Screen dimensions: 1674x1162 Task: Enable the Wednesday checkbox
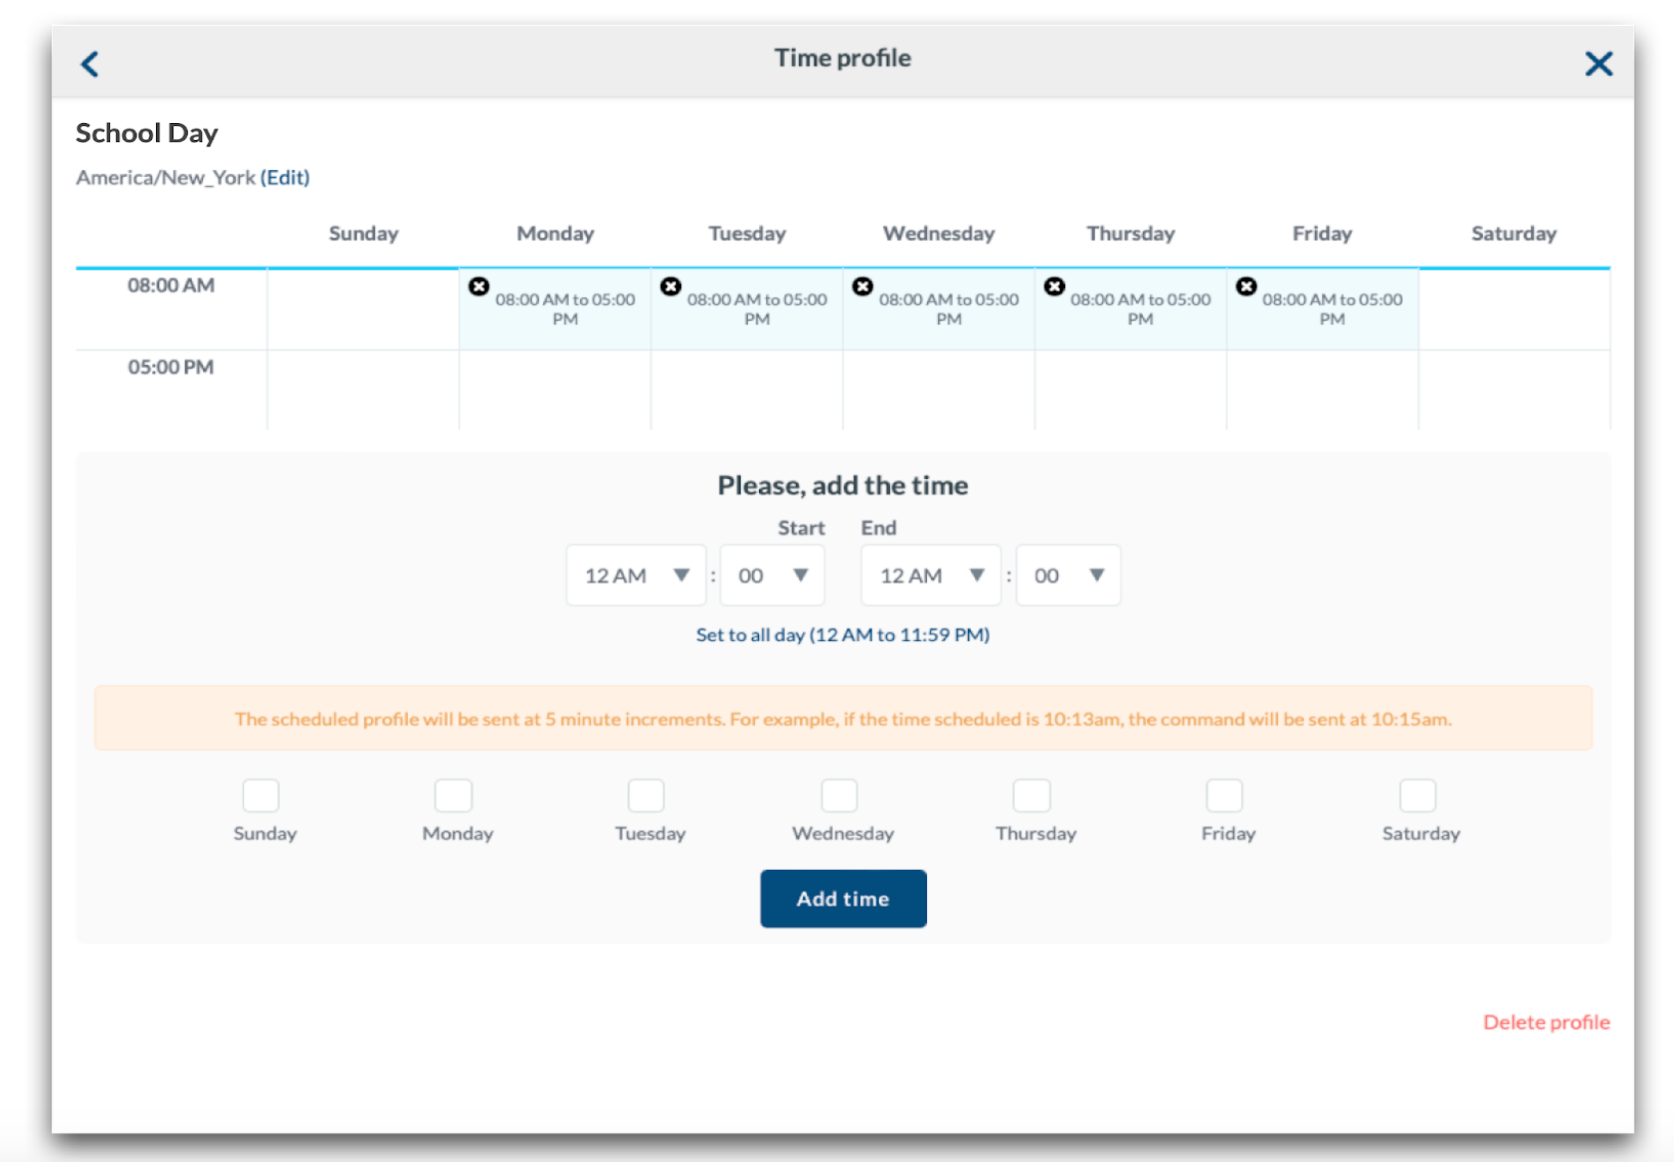pos(839,796)
